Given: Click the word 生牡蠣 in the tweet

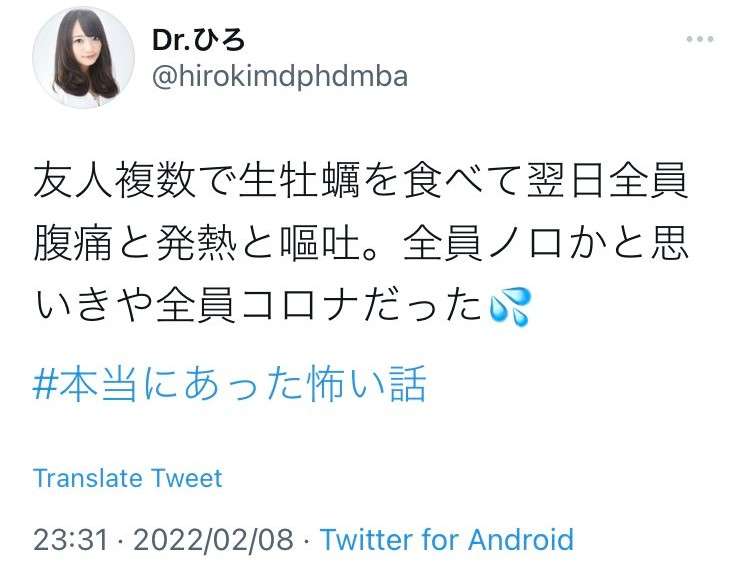Looking at the screenshot, I should (x=298, y=181).
